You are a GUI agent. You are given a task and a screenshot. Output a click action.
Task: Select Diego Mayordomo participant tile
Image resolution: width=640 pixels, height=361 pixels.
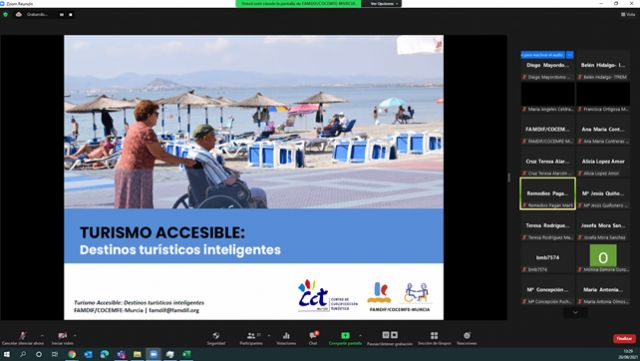pyautogui.click(x=547, y=65)
